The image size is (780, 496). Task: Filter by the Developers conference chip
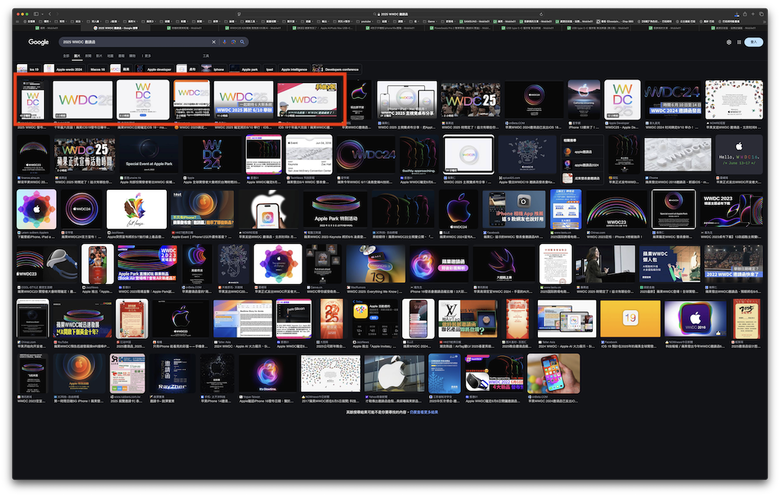click(337, 69)
